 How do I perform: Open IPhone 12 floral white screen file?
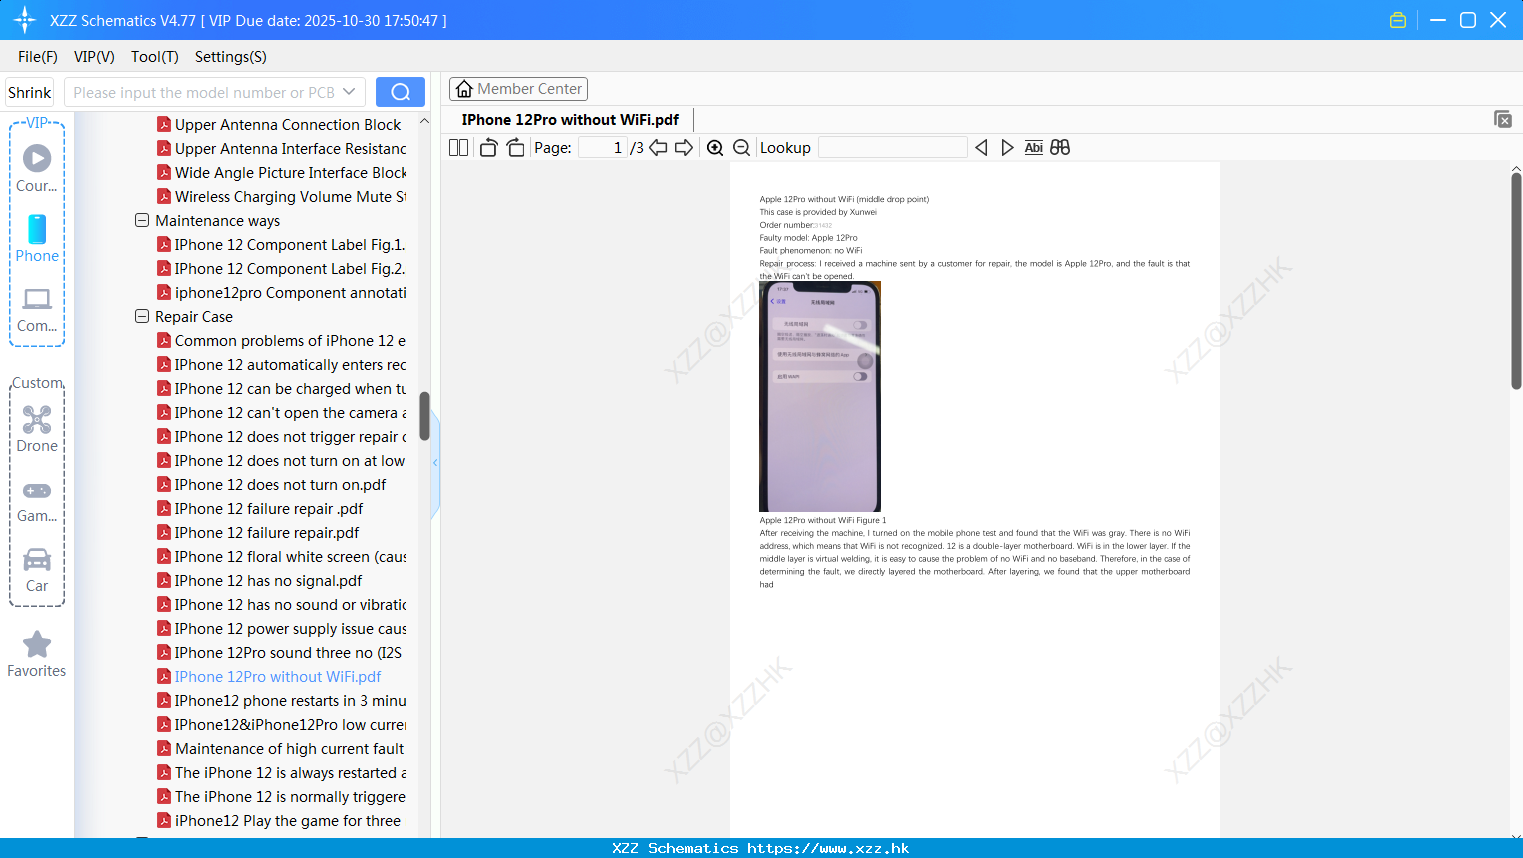pos(282,556)
